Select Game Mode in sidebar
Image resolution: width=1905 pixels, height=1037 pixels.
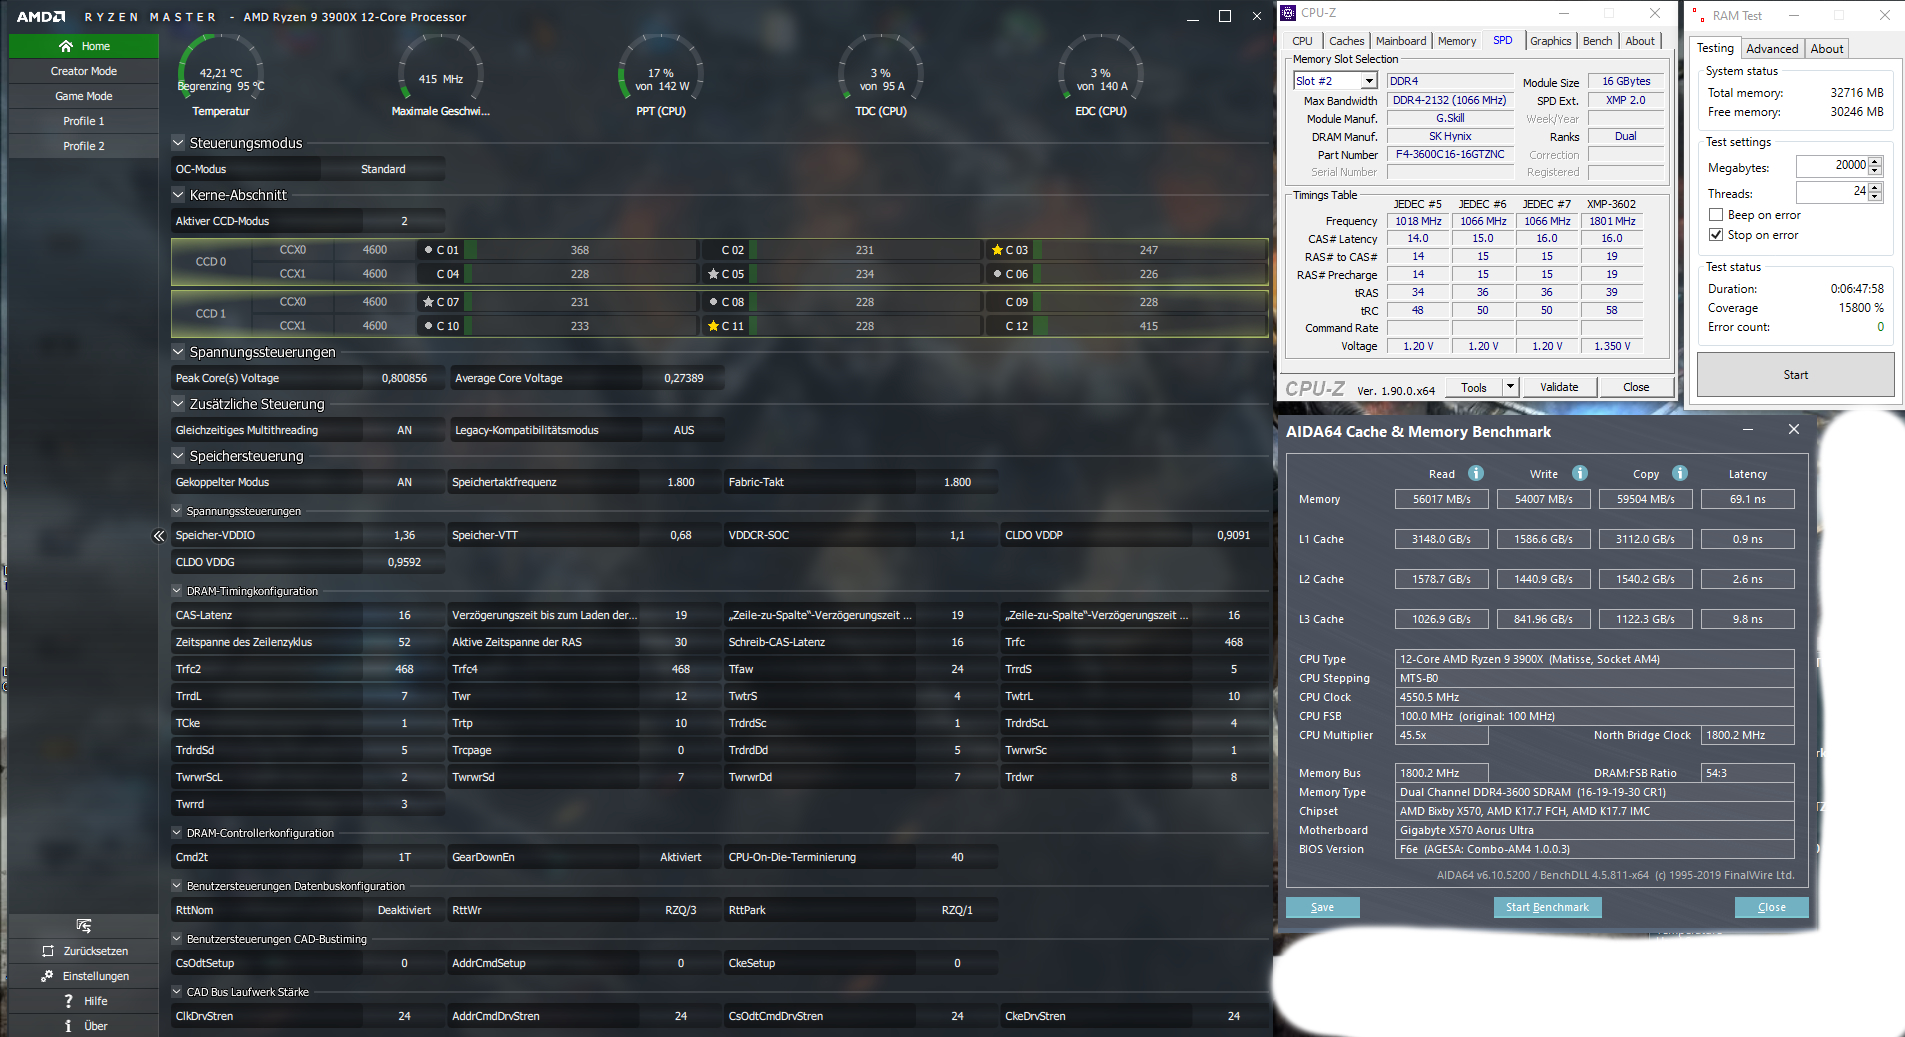tap(84, 96)
